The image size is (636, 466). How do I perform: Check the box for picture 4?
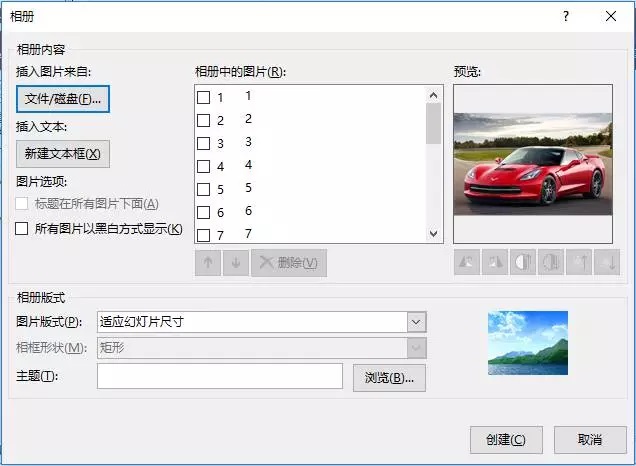[x=203, y=166]
